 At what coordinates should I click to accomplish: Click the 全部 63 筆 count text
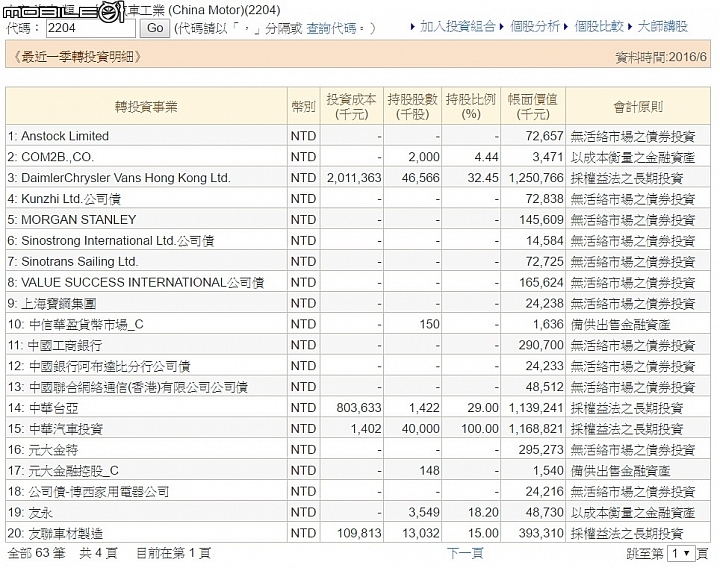[36, 553]
